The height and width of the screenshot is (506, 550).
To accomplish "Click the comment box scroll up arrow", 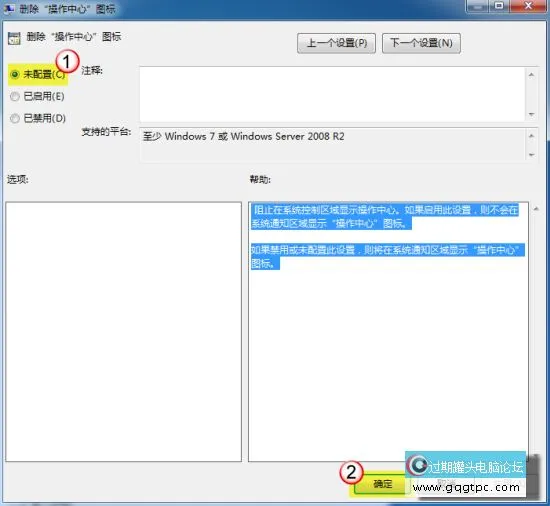I will (x=531, y=75).
